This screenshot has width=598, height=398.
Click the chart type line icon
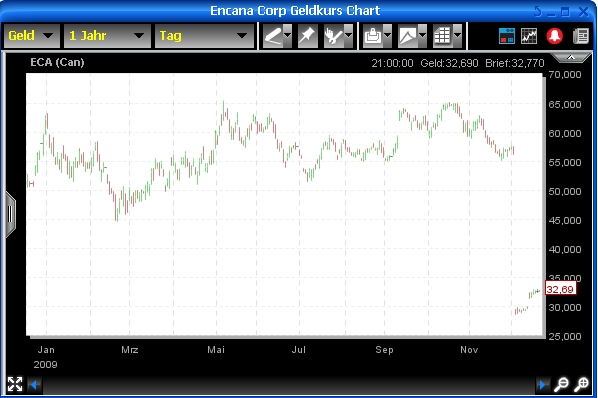click(408, 36)
